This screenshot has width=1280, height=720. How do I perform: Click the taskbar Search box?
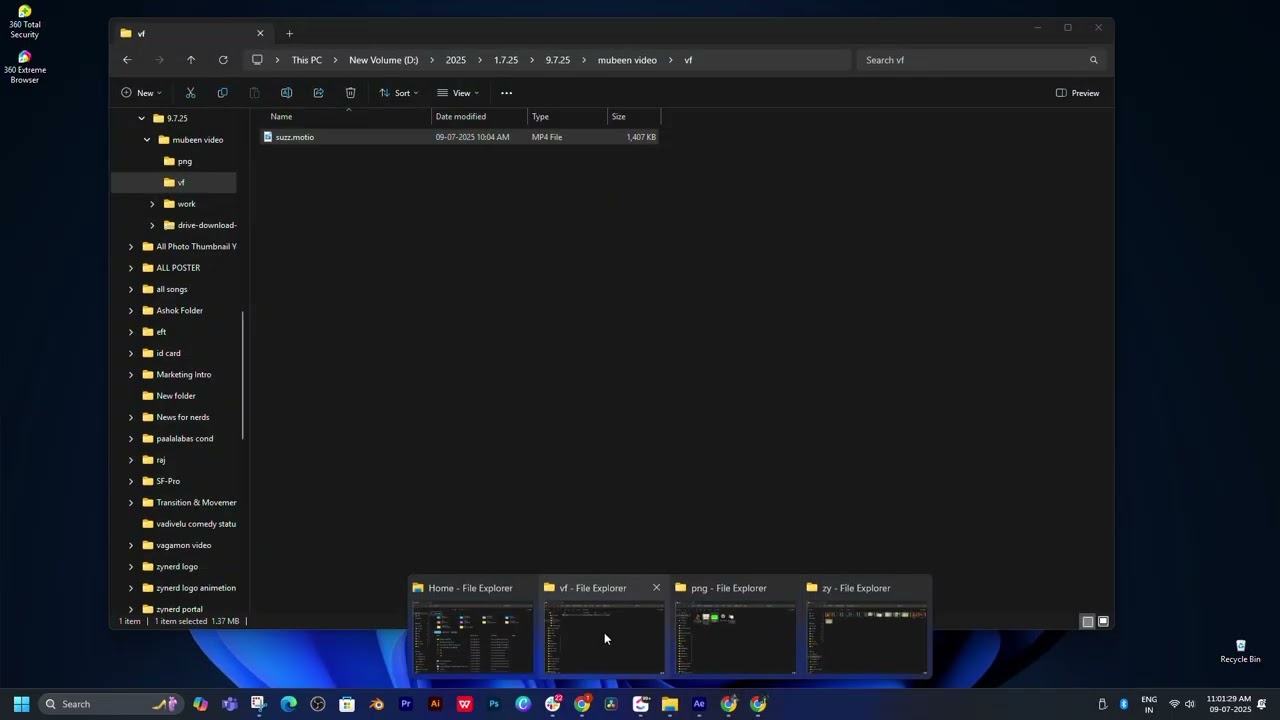tap(110, 704)
